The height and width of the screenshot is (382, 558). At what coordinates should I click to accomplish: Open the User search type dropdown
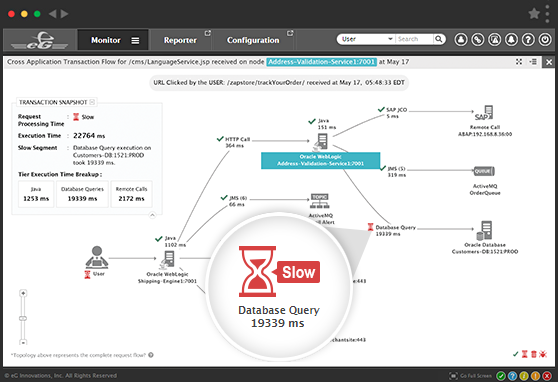(366, 39)
